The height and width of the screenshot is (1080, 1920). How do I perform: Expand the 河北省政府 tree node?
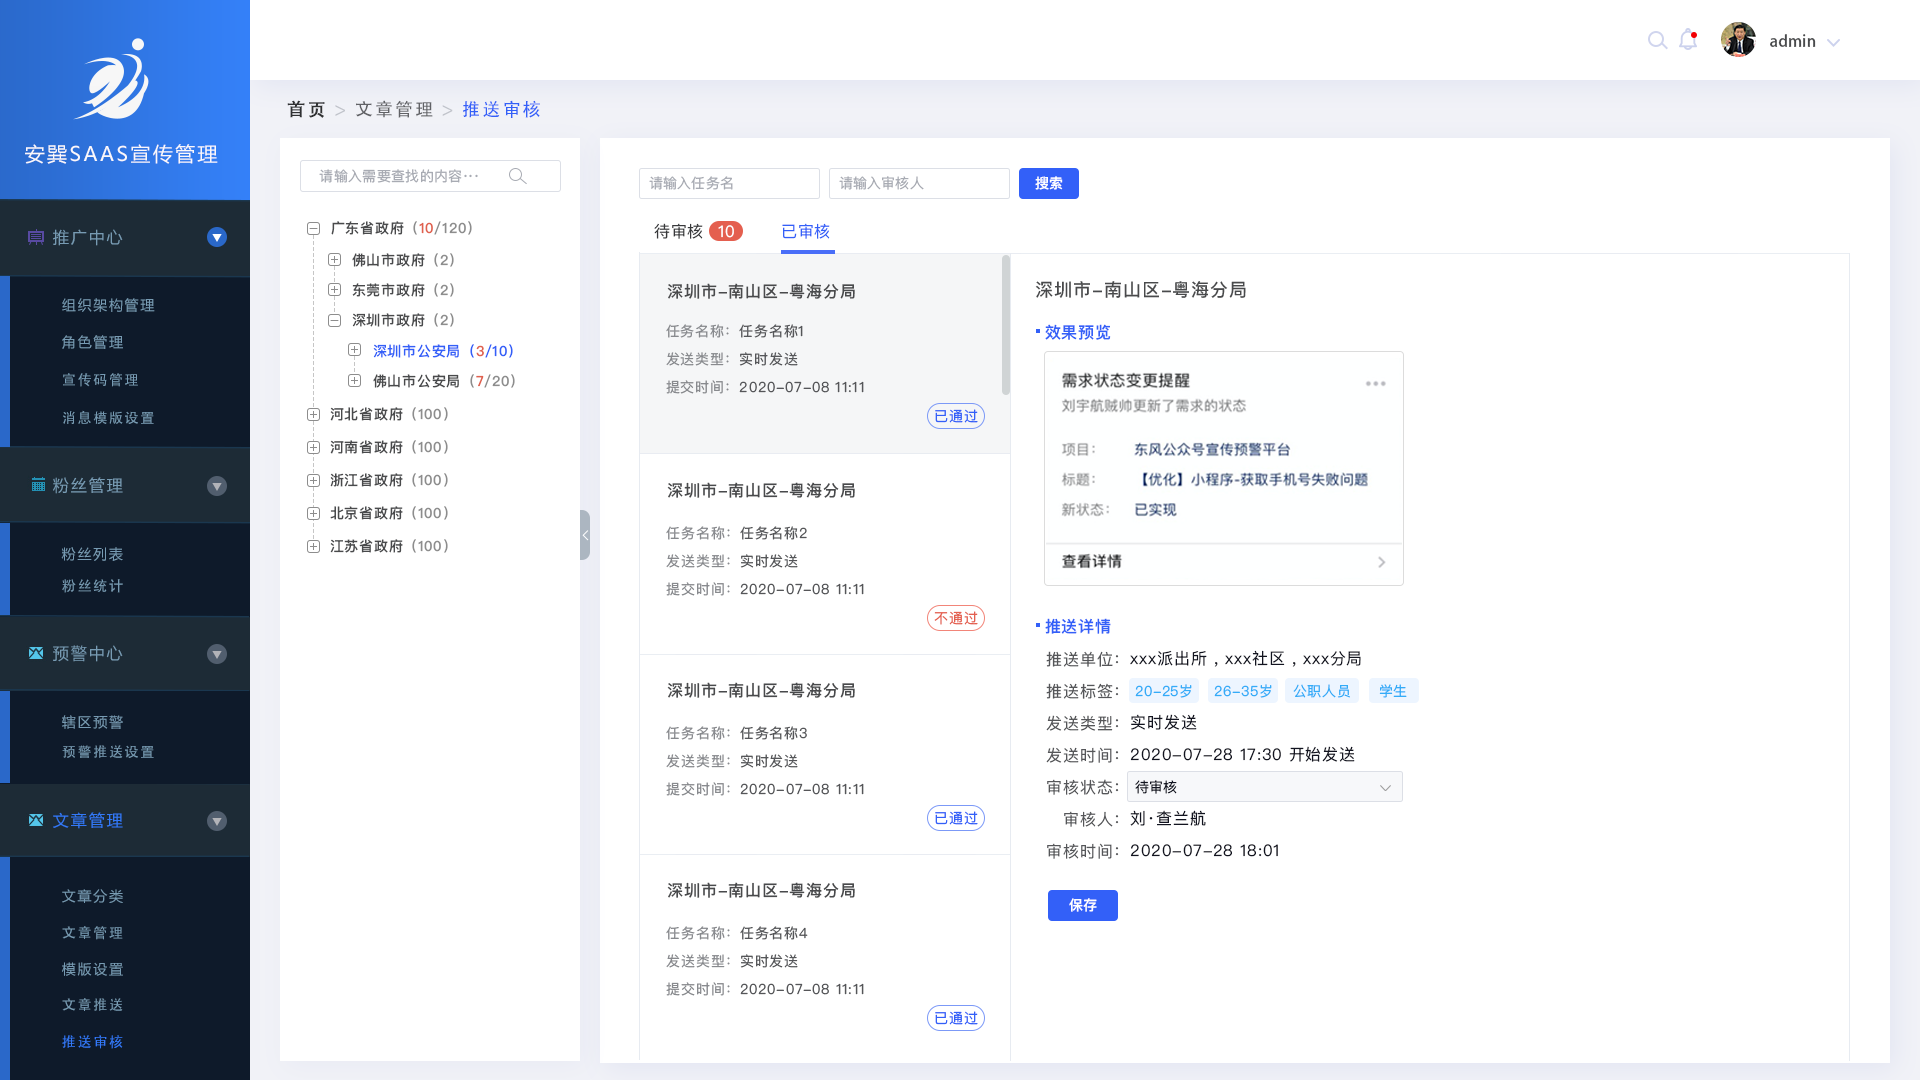click(313, 414)
